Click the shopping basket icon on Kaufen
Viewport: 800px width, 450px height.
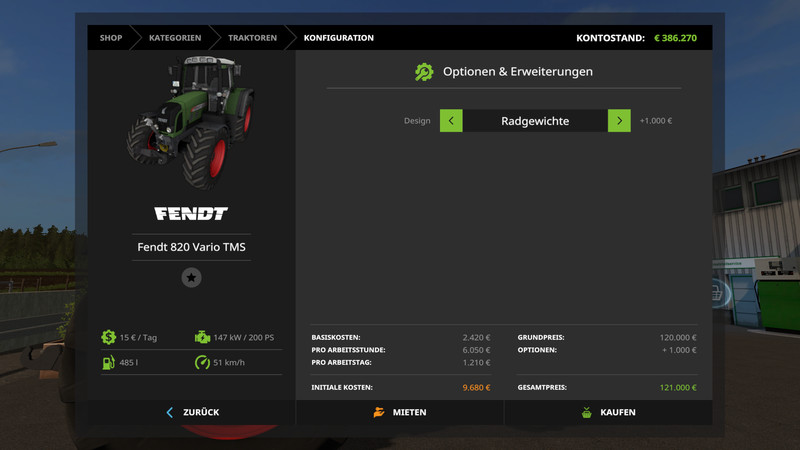tap(587, 412)
